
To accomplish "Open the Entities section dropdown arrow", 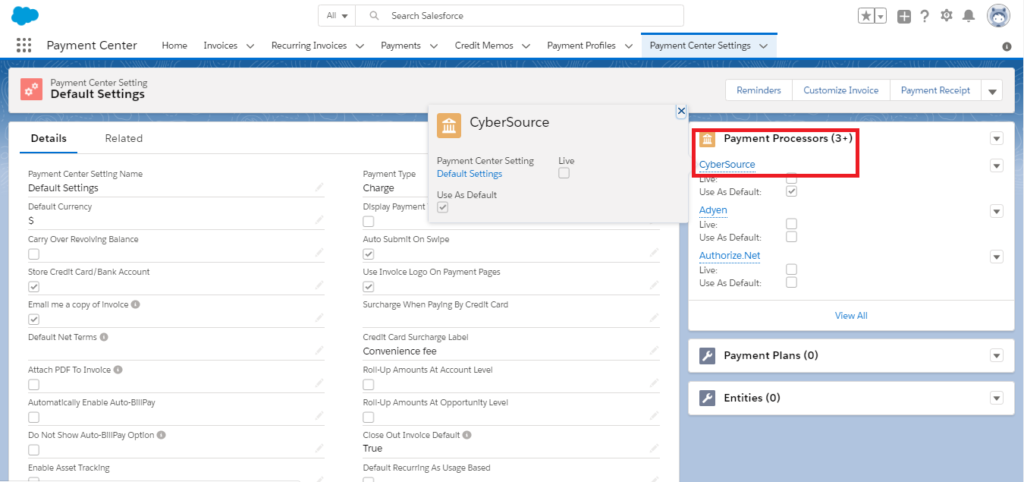I will coord(995,398).
